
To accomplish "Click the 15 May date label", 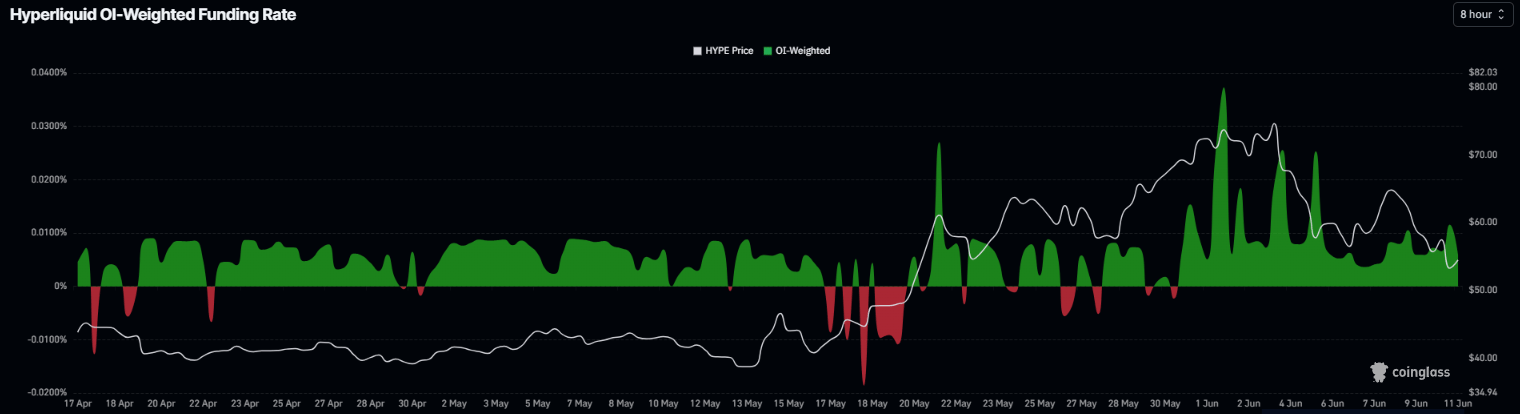I will [787, 403].
